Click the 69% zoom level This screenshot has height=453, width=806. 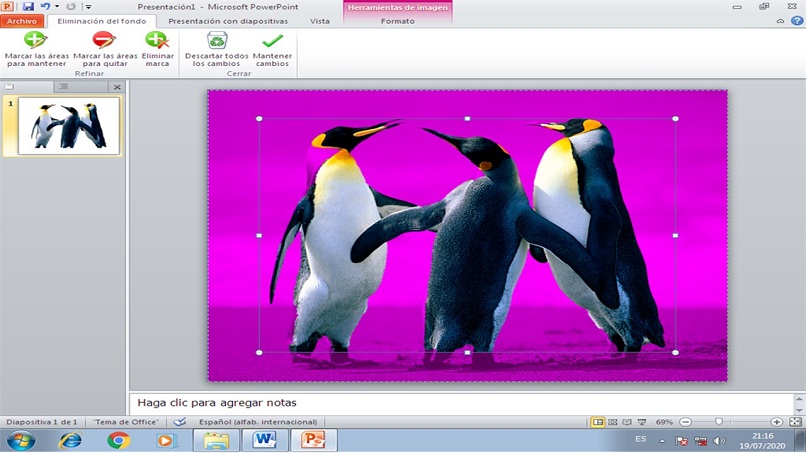click(x=664, y=422)
